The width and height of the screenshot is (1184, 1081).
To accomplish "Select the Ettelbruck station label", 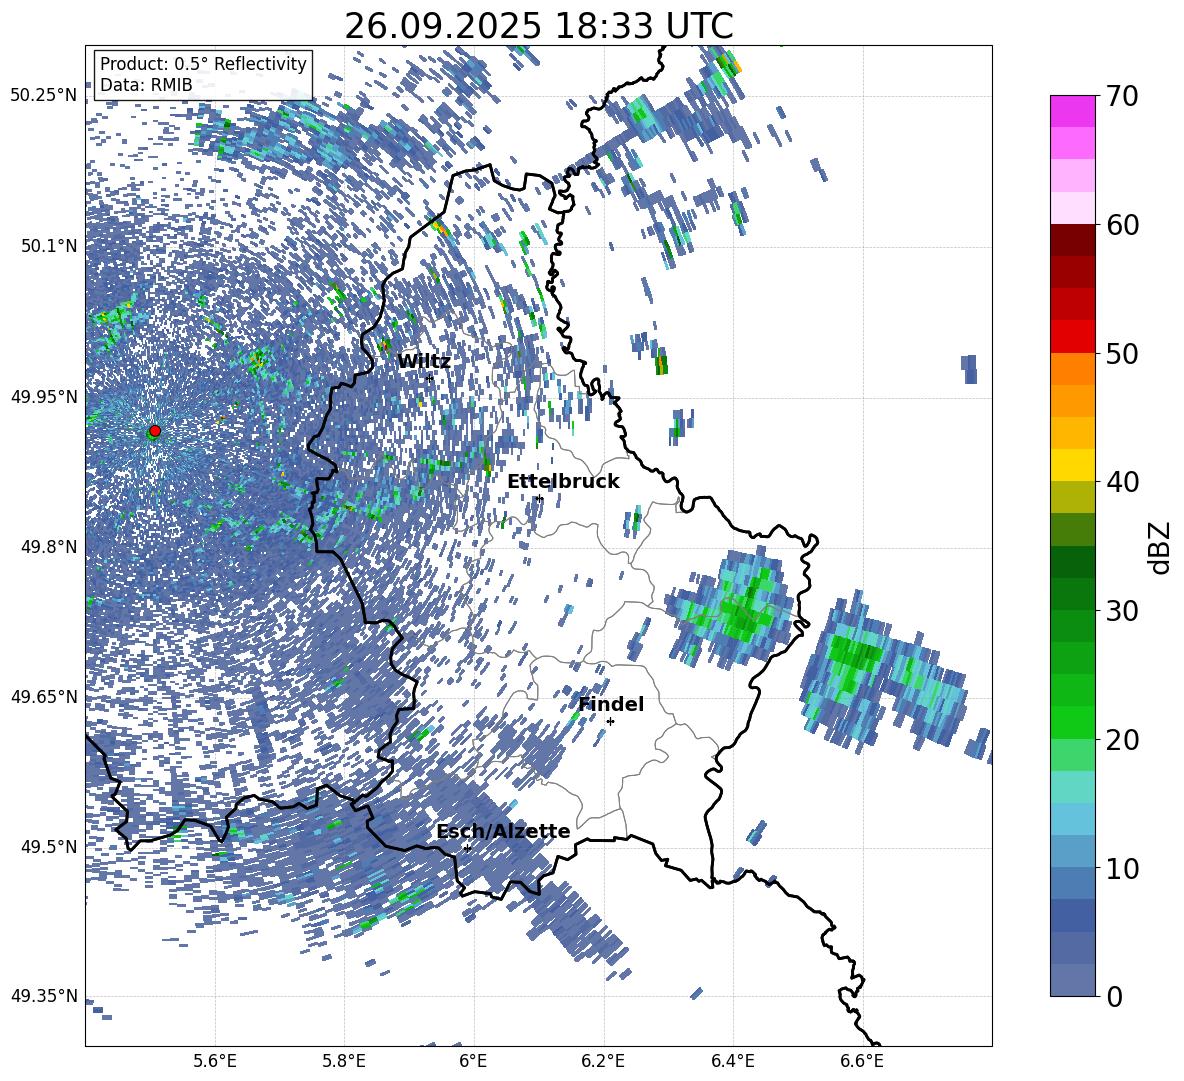I will (563, 482).
